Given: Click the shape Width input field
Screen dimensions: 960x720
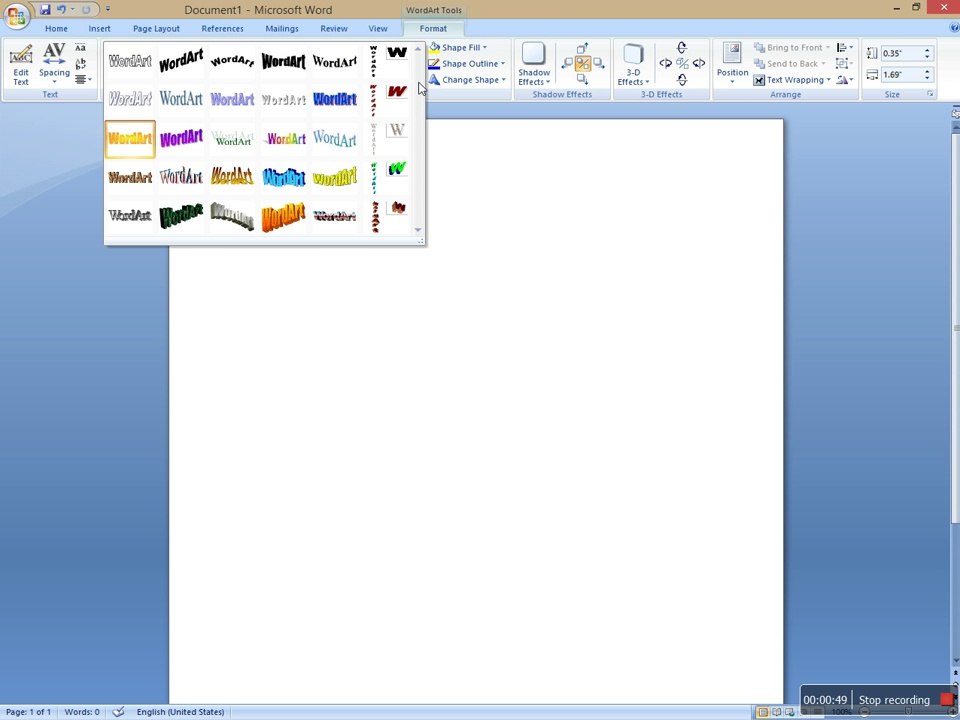Looking at the screenshot, I should coord(901,75).
